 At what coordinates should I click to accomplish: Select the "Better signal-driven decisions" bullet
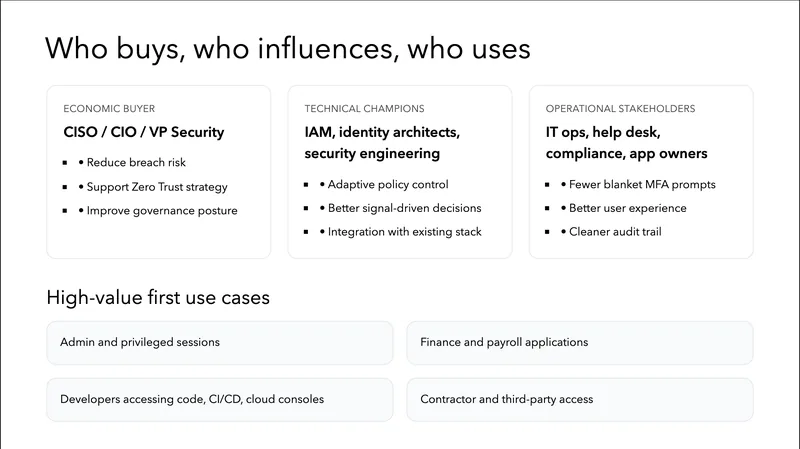[x=404, y=208]
